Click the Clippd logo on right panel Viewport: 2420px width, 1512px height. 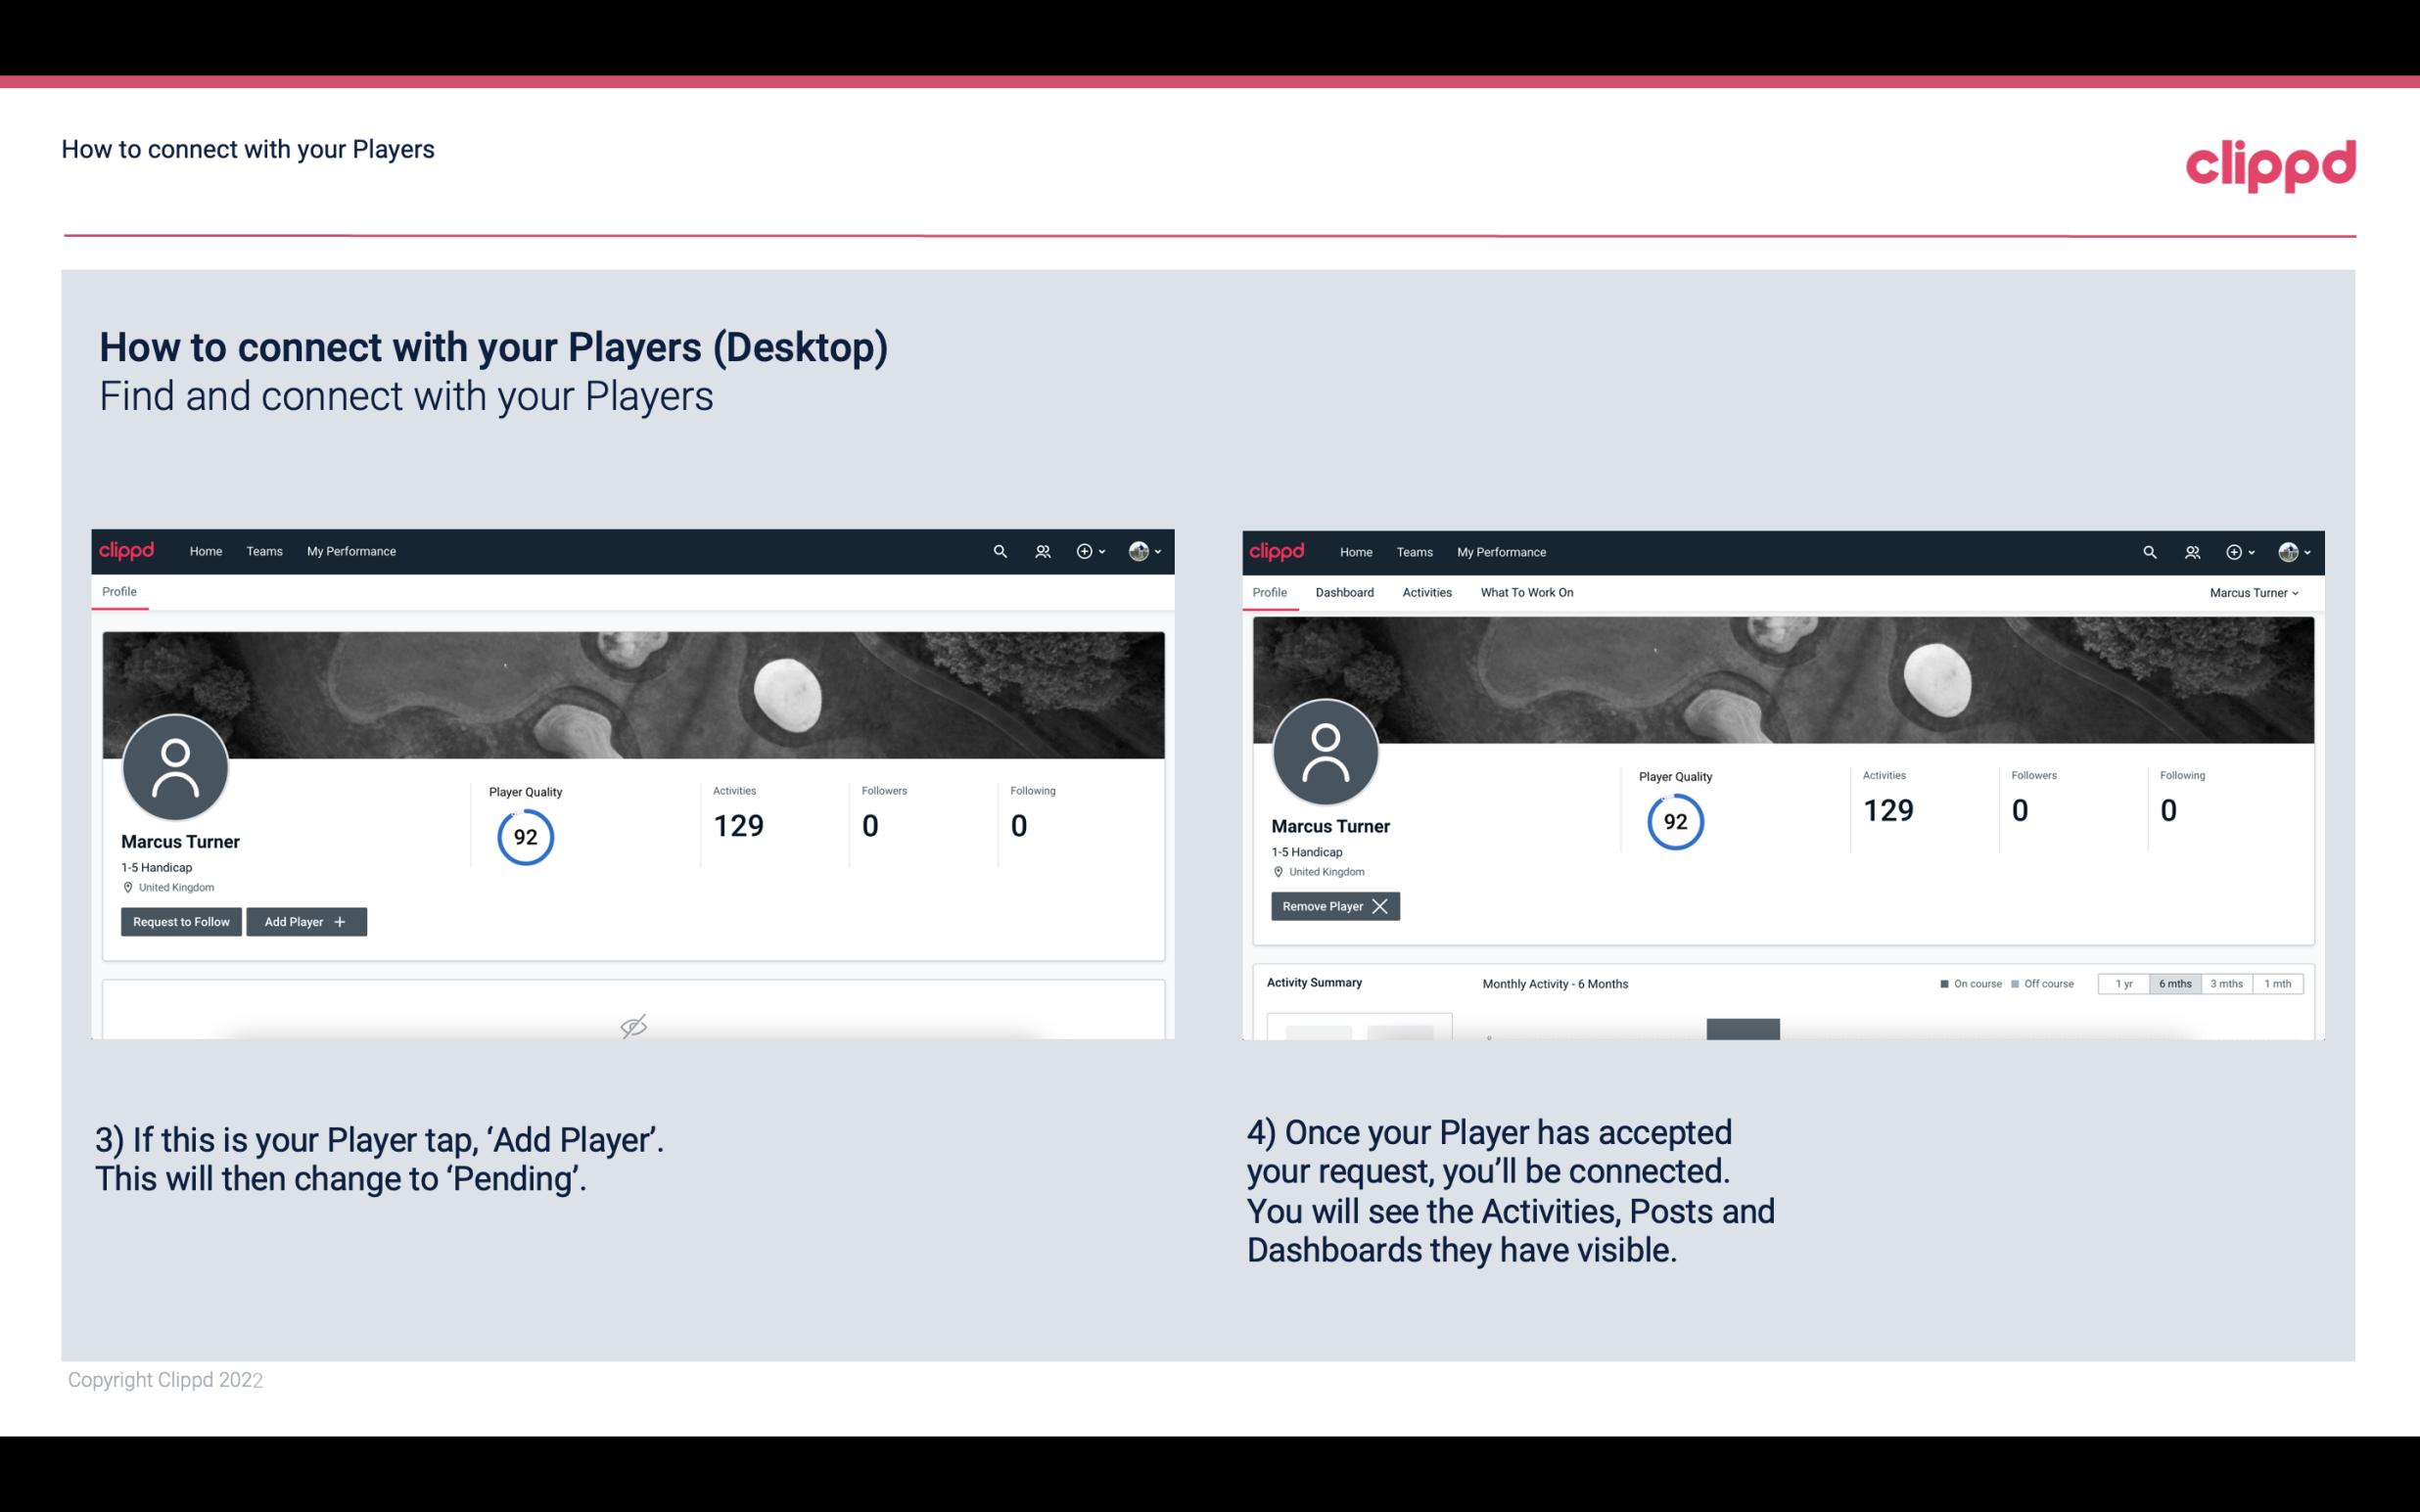tap(1278, 550)
